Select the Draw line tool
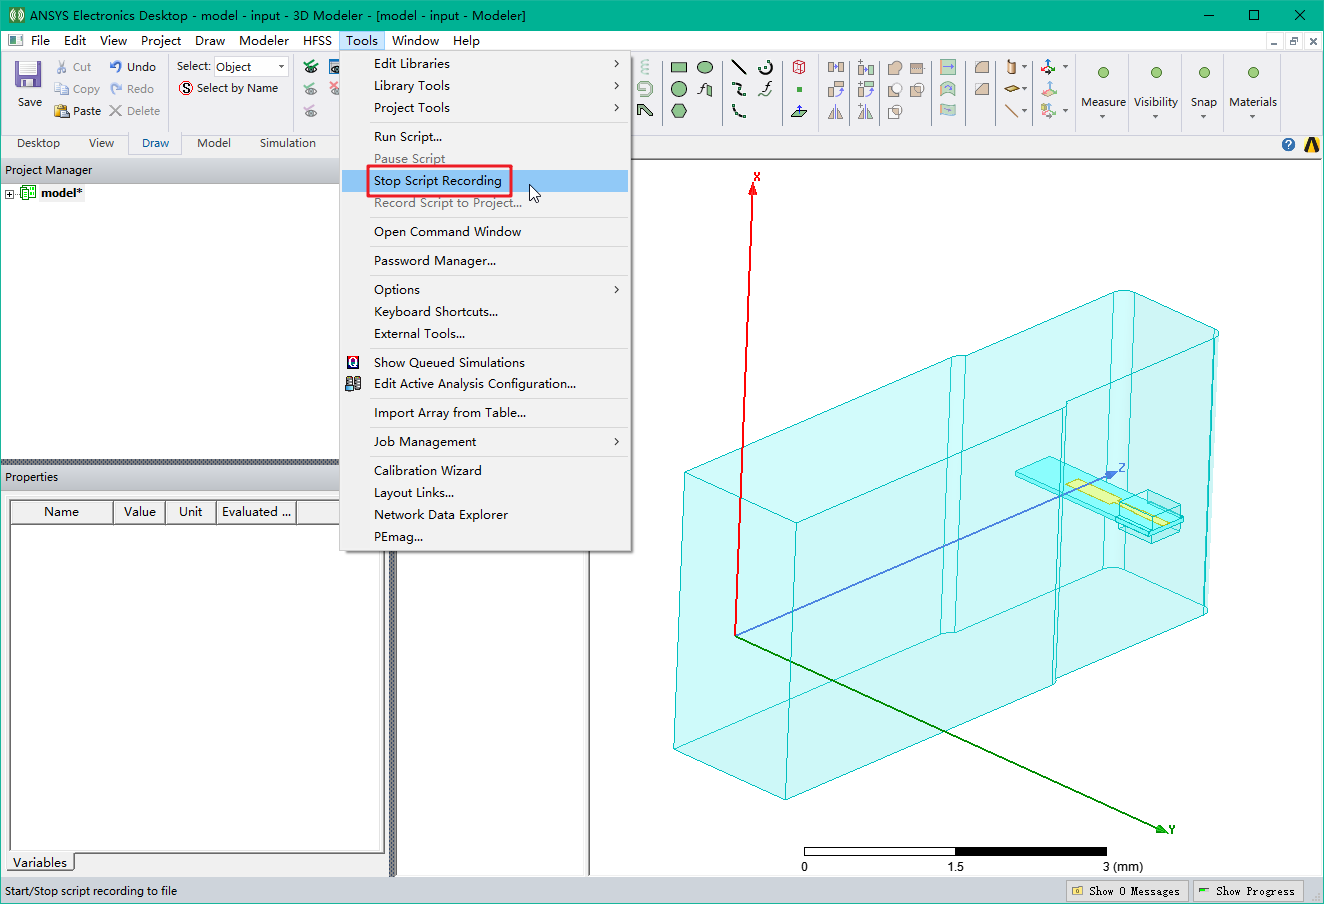1324x904 pixels. pos(739,67)
